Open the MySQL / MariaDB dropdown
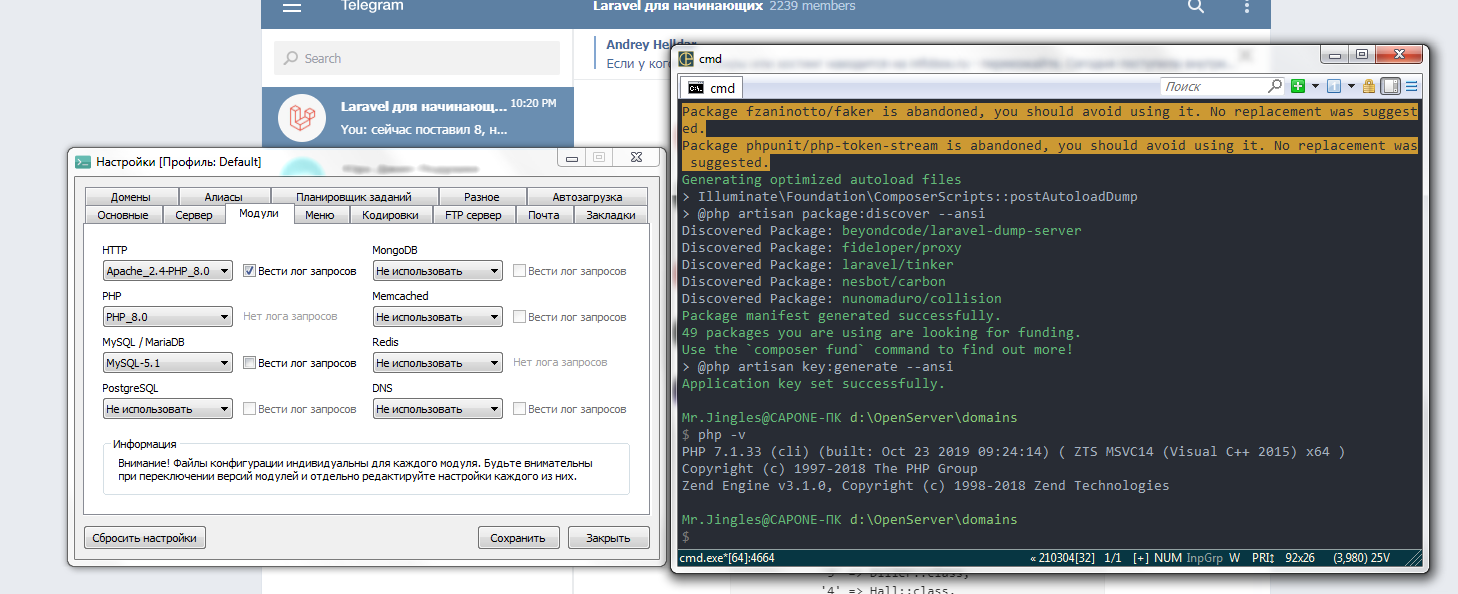The image size is (1458, 594). [x=168, y=363]
